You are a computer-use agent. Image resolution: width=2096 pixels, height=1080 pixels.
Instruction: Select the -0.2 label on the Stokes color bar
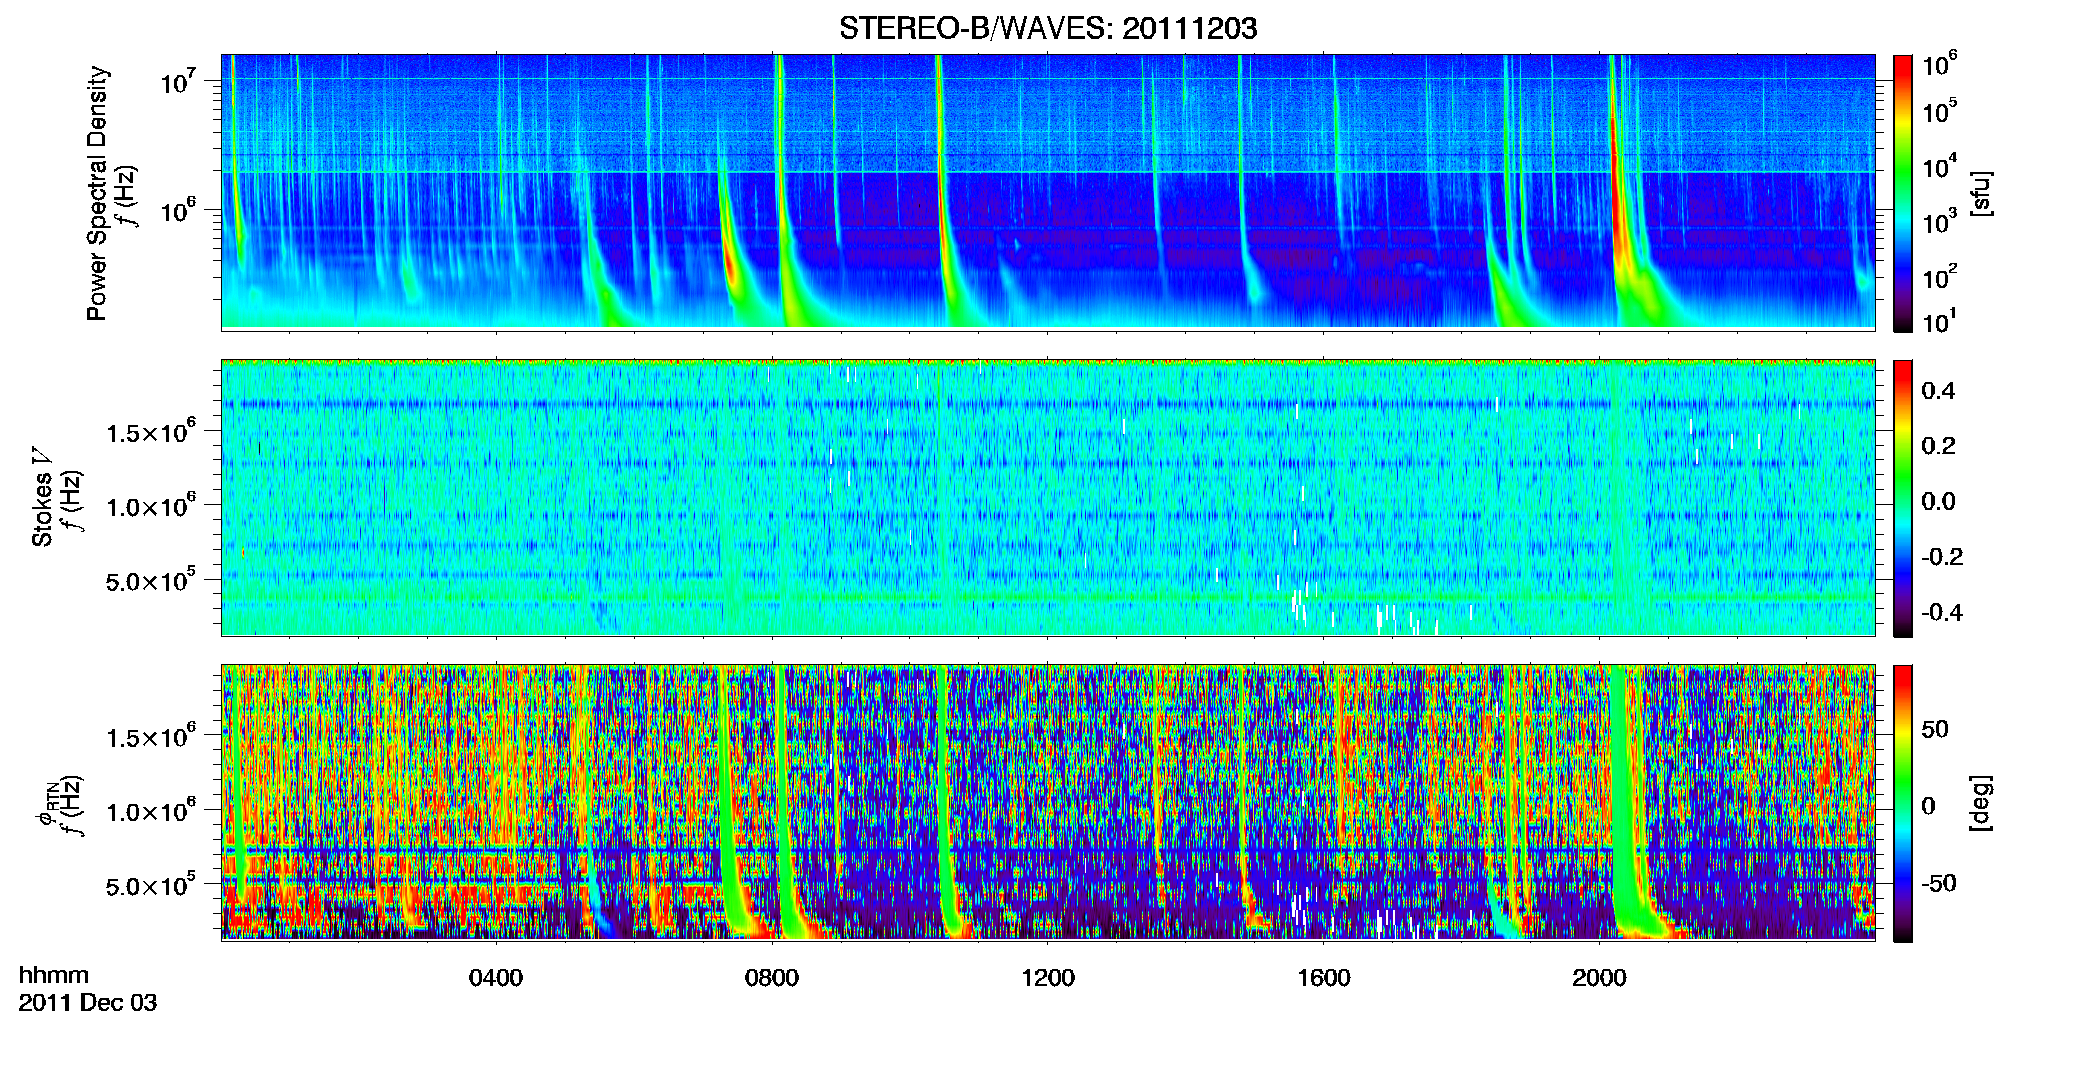[1941, 557]
